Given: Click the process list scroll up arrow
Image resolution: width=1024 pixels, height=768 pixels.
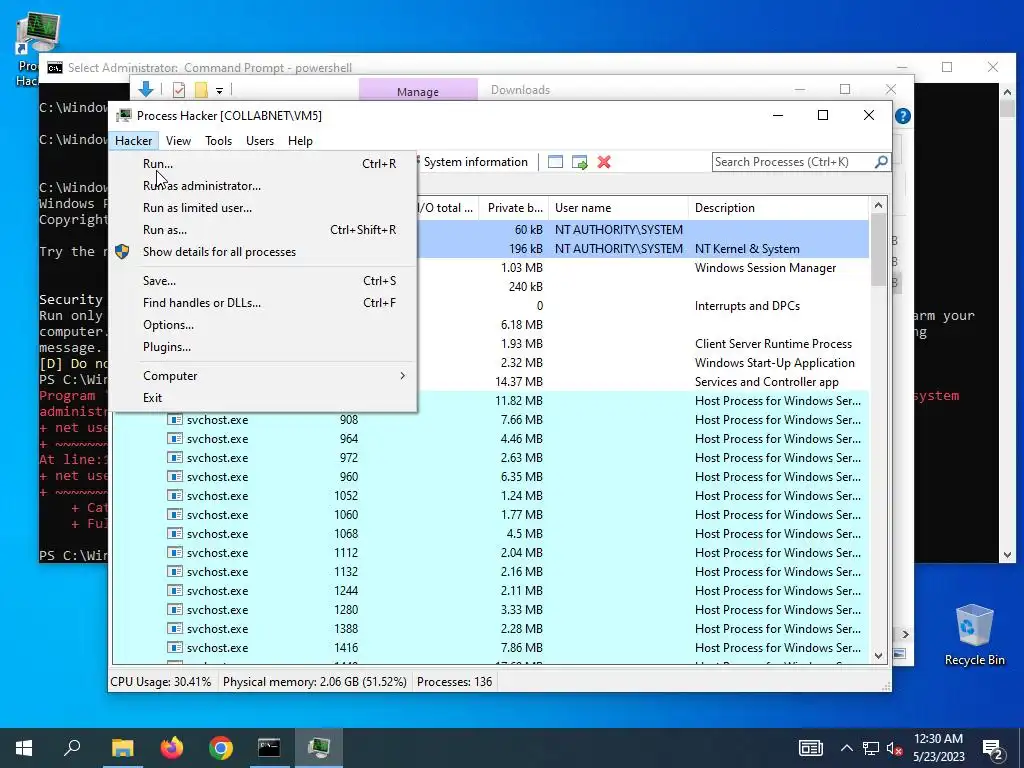Looking at the screenshot, I should (x=878, y=205).
